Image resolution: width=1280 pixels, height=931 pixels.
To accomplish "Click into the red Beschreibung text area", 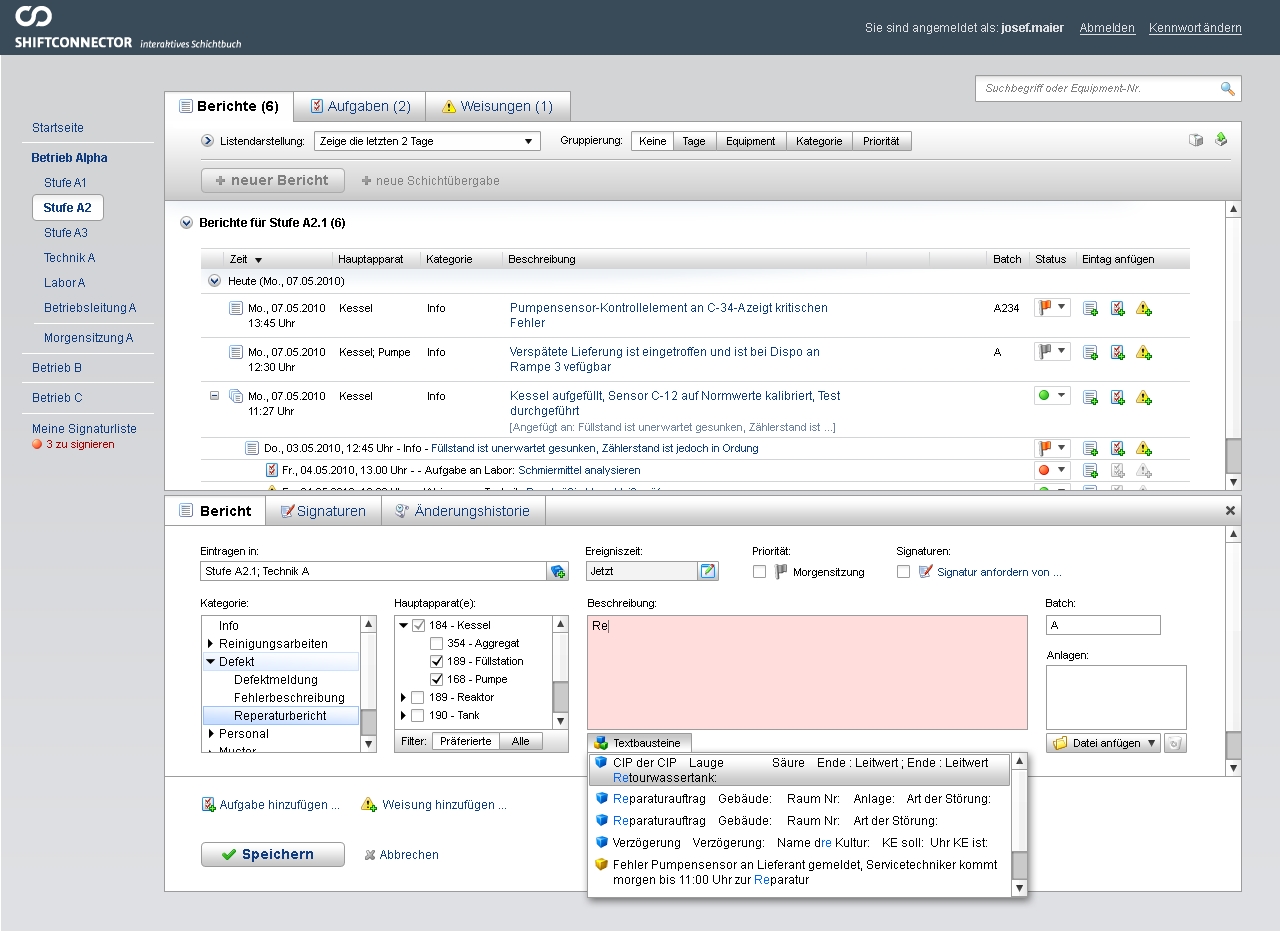I will tap(807, 672).
